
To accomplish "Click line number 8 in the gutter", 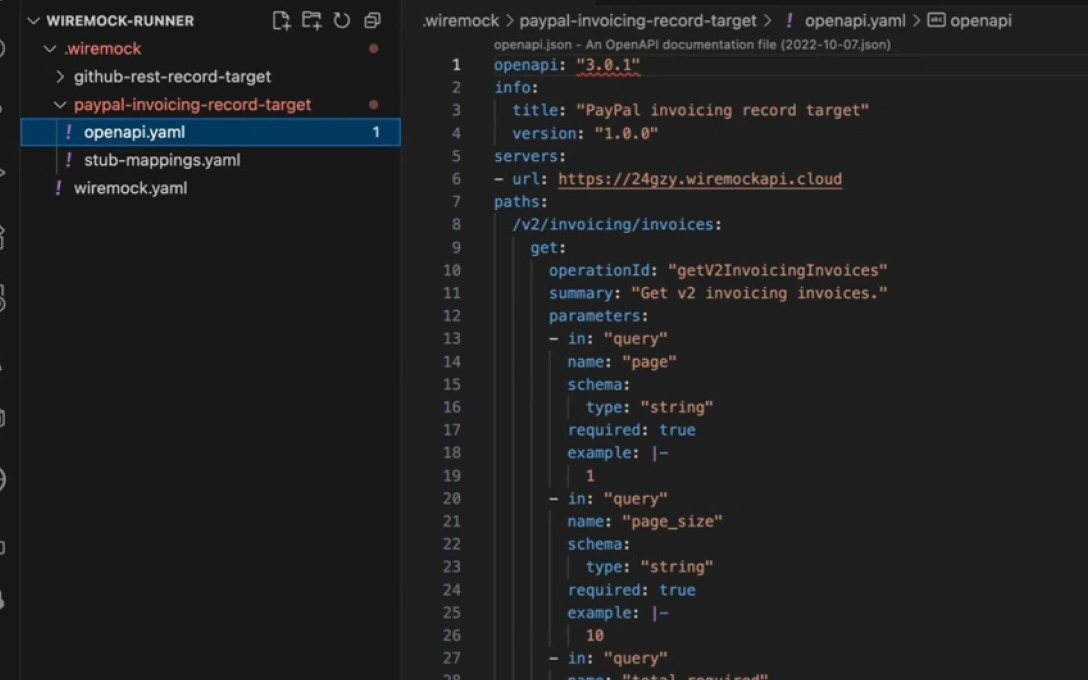I will tap(456, 224).
